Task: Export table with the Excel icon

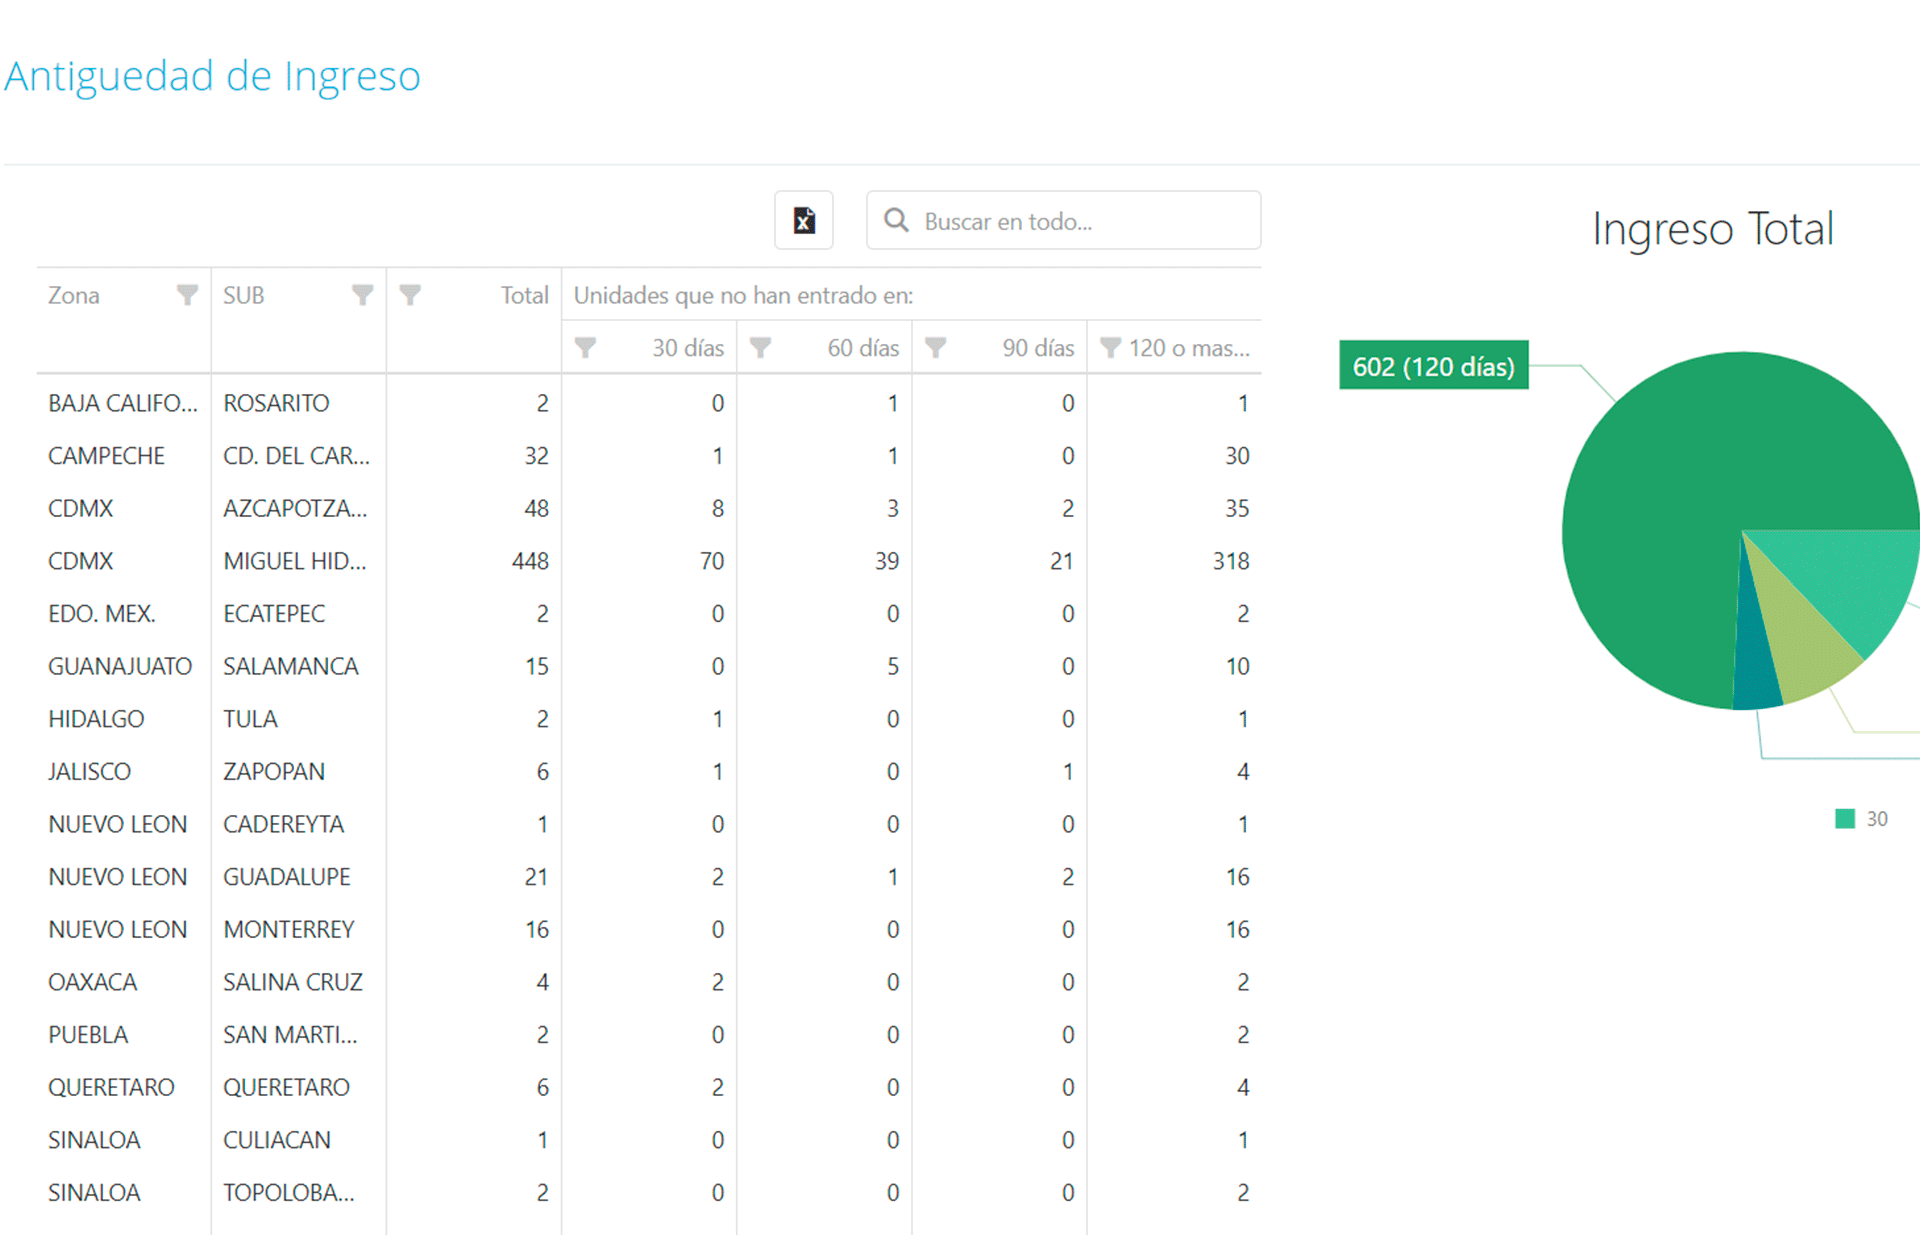Action: (804, 220)
